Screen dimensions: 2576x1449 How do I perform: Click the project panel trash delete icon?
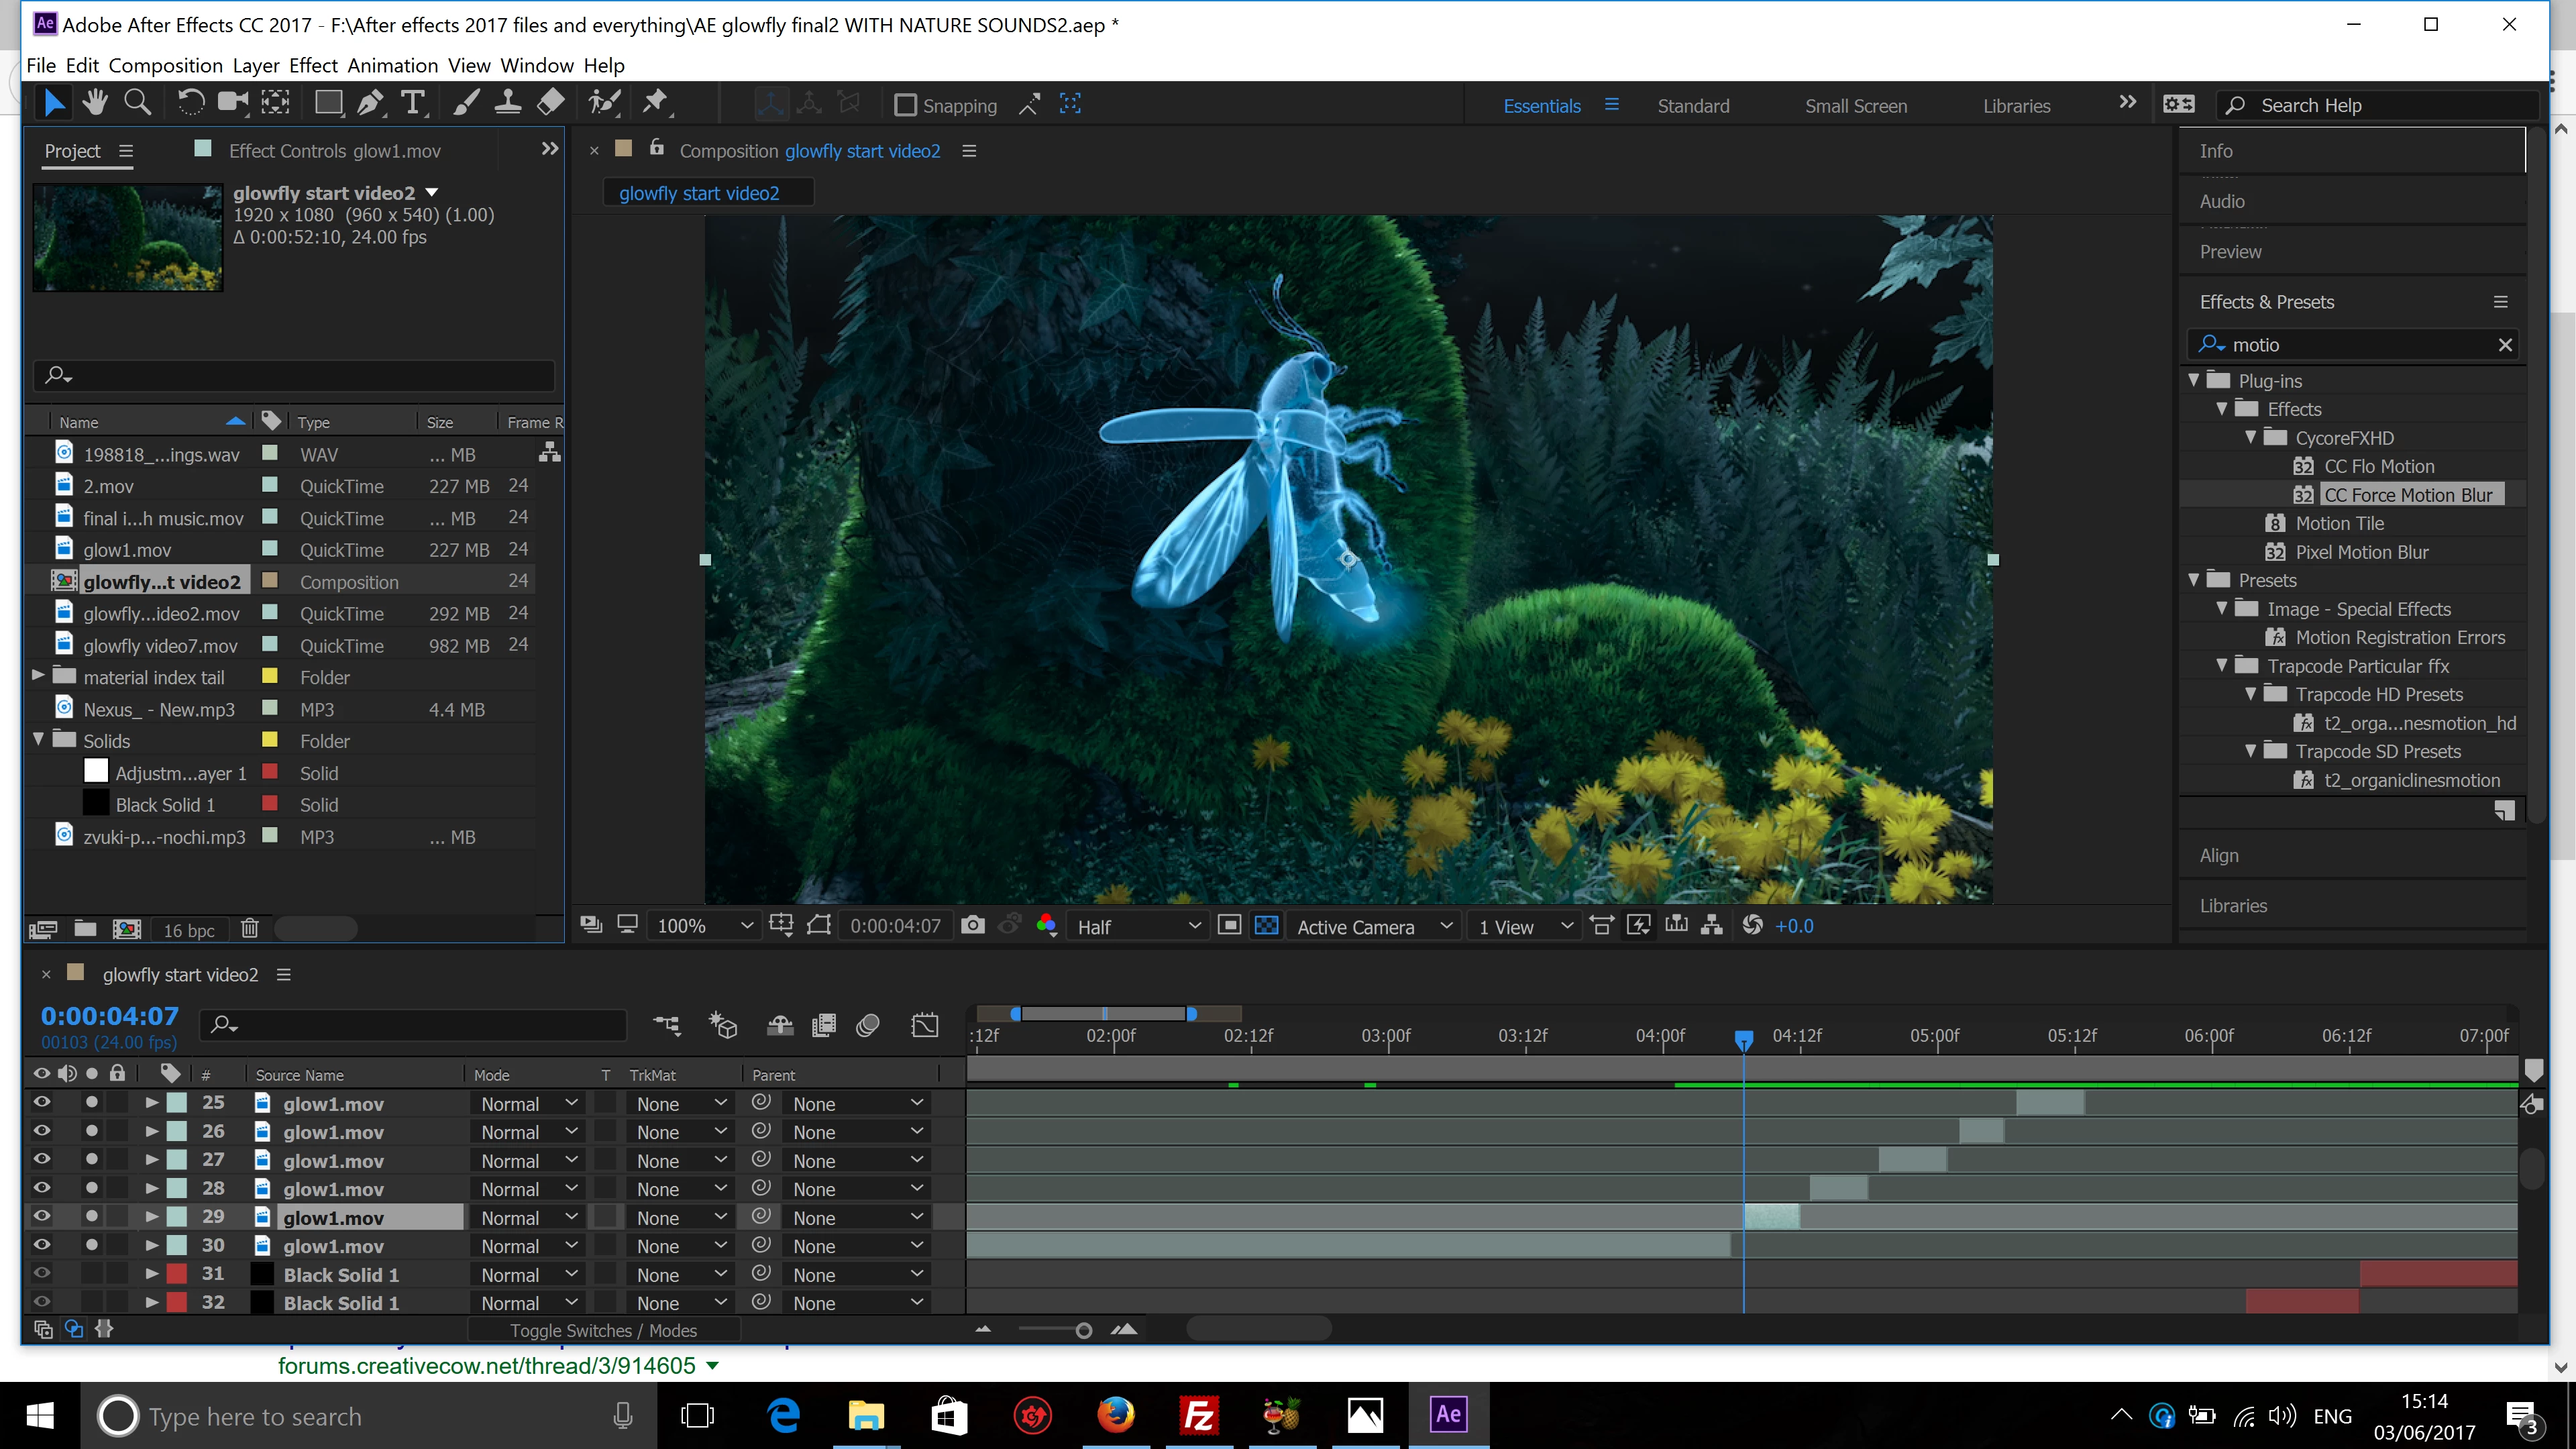point(250,929)
